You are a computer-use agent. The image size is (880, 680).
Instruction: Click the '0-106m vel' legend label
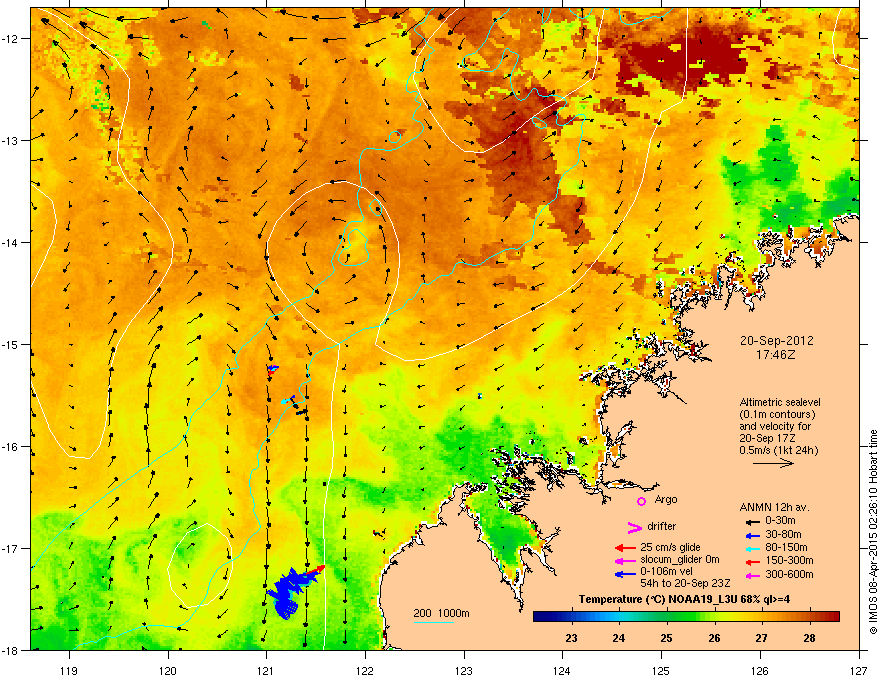666,572
